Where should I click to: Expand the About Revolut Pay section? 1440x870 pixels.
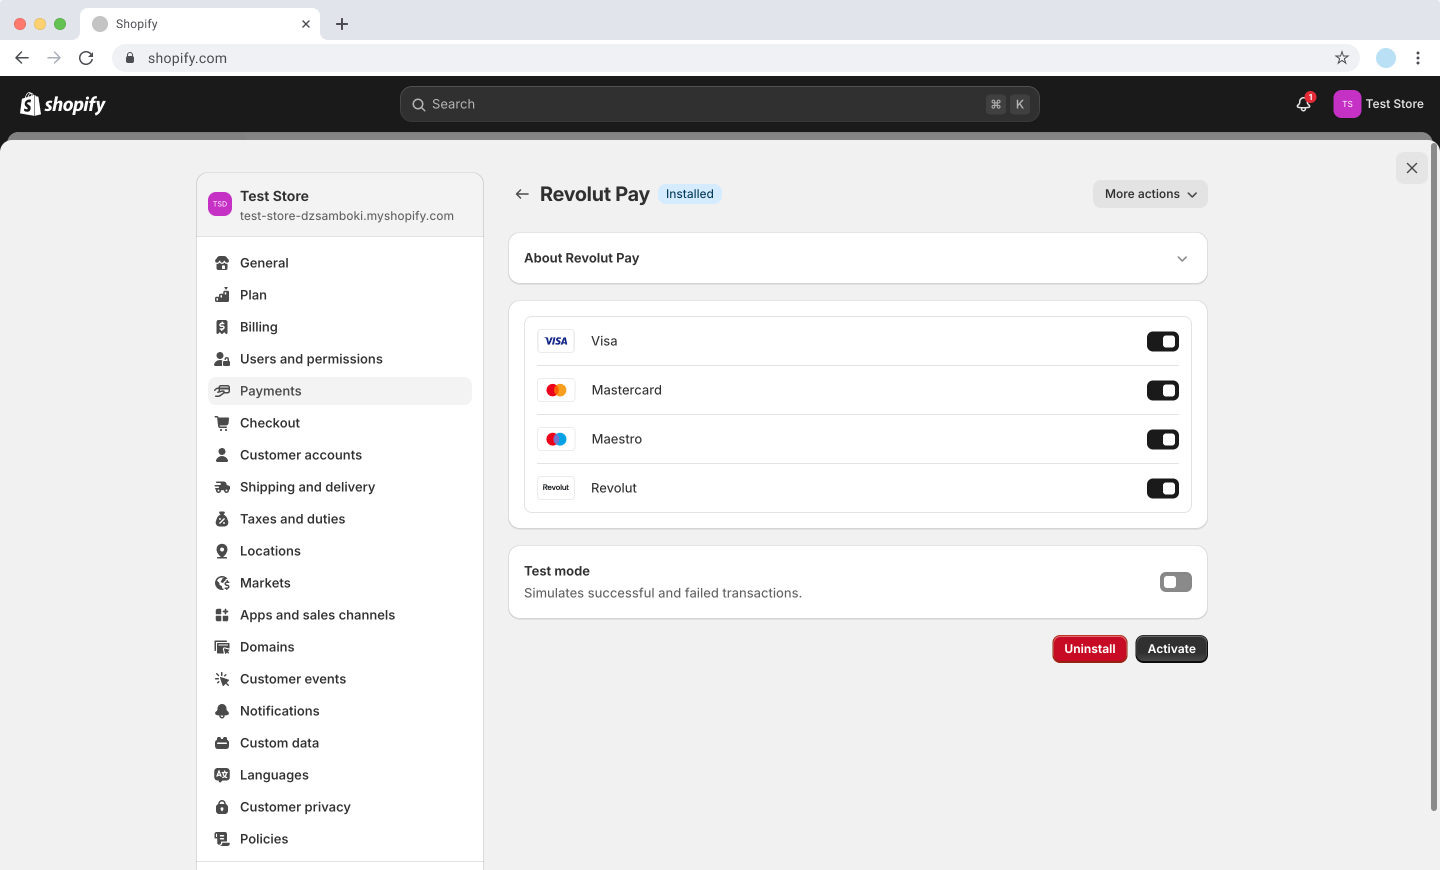(x=858, y=258)
